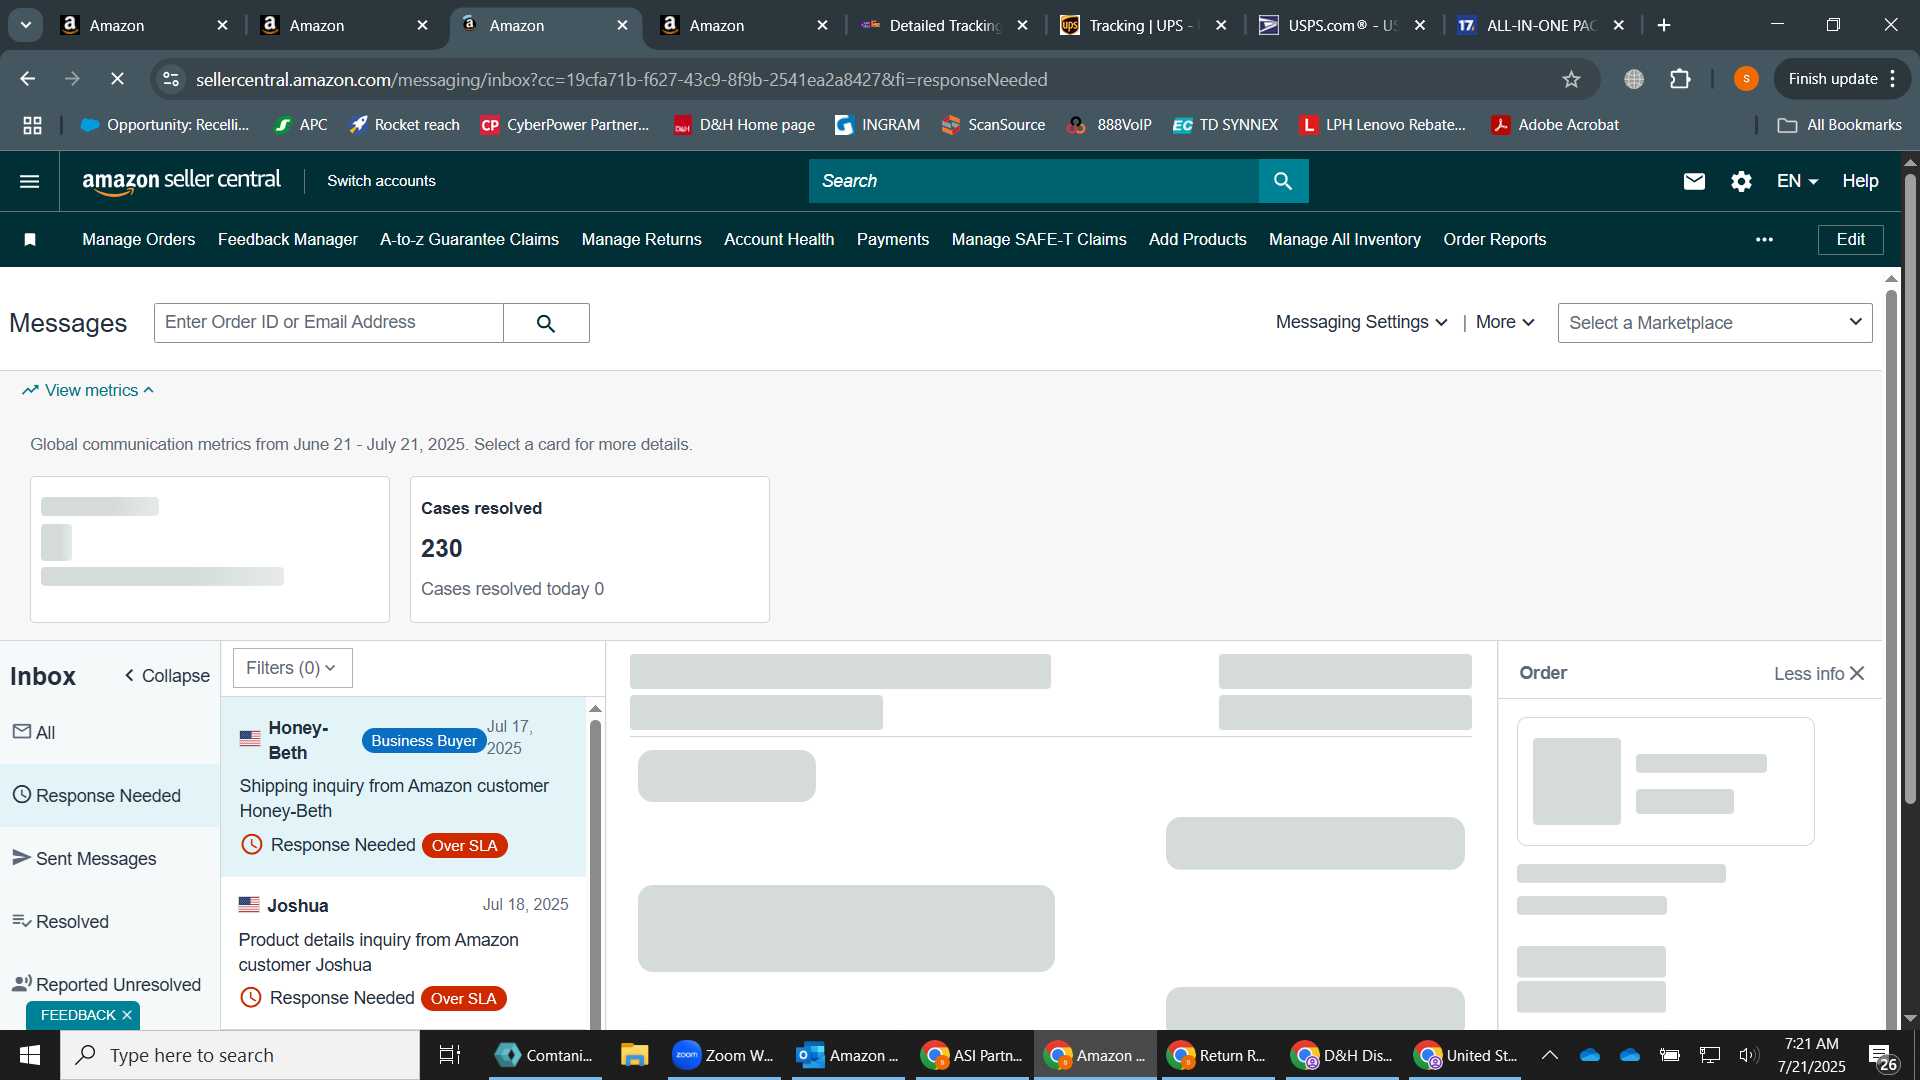Viewport: 1920px width, 1080px height.
Task: Select the All inbox folder
Action: (x=110, y=733)
